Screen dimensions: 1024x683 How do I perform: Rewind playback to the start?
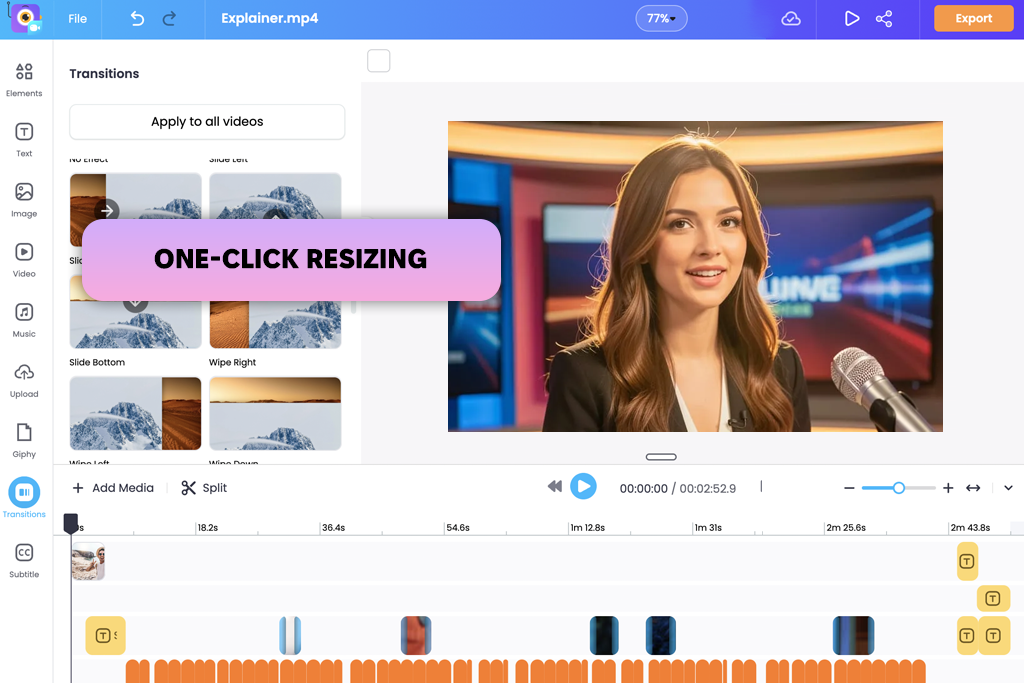554,486
